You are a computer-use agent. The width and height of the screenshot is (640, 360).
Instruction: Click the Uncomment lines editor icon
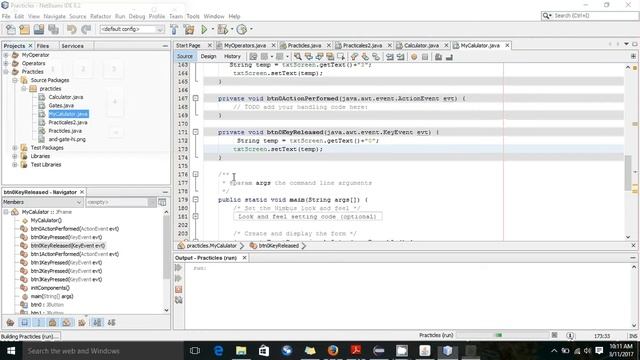tap(449, 57)
